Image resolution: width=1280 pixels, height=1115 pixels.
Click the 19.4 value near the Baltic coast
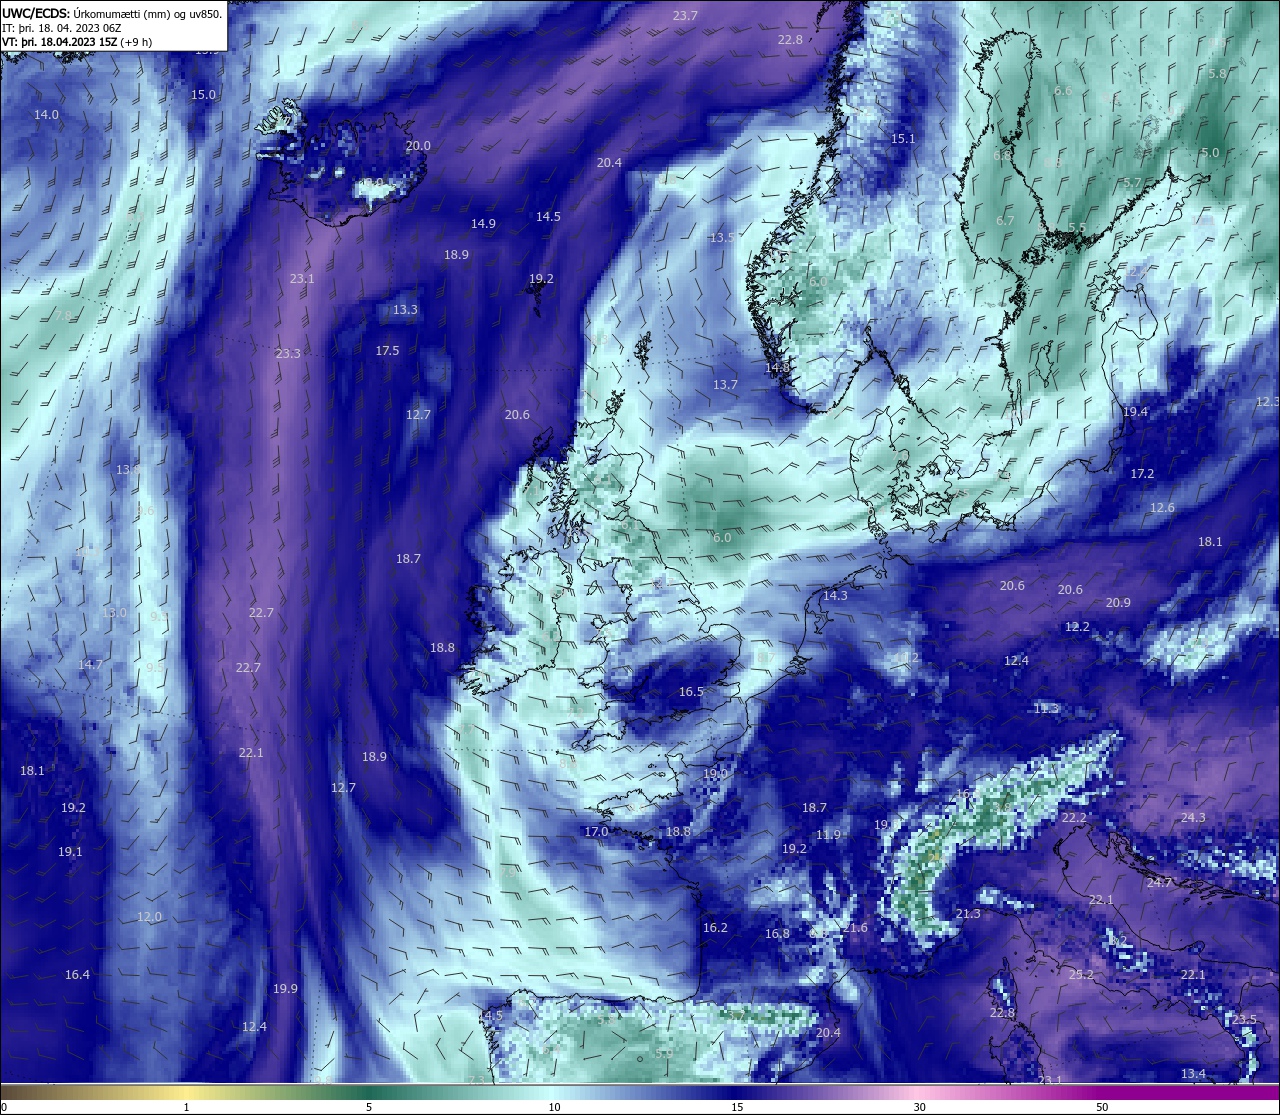(x=1135, y=412)
